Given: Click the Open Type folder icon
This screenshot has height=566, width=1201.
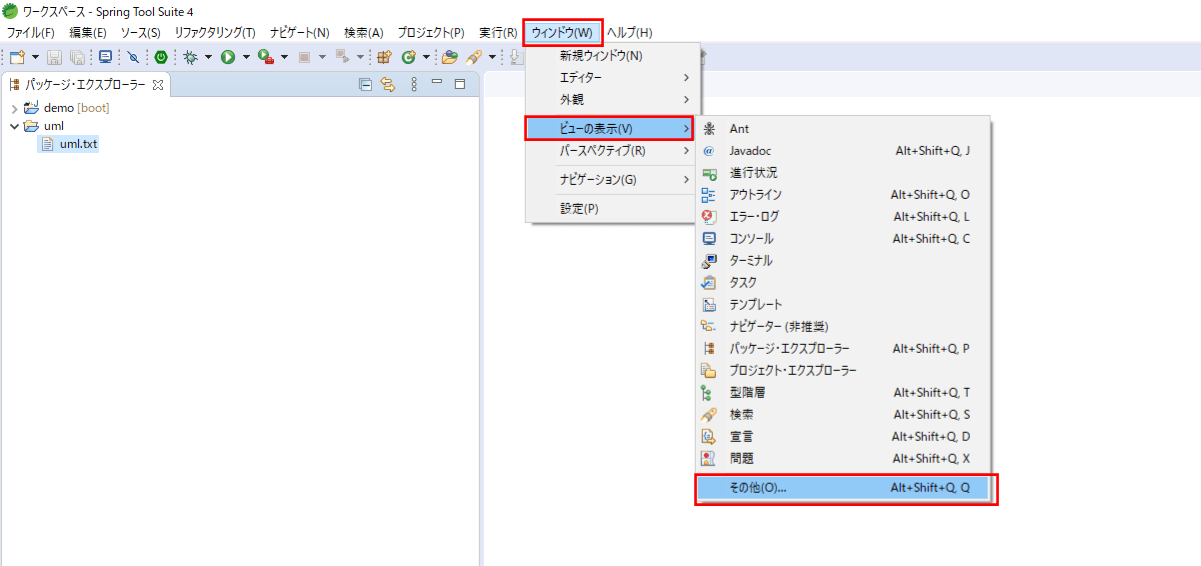Looking at the screenshot, I should 450,57.
